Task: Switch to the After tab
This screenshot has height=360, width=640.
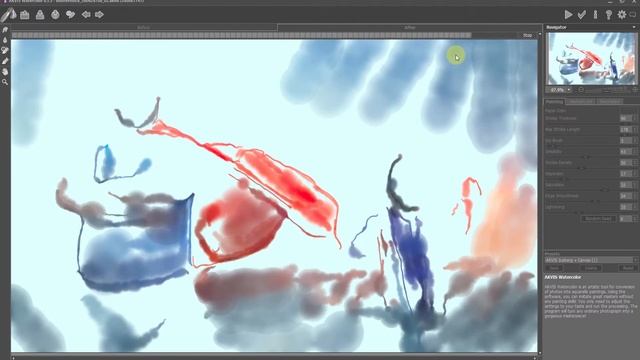Action: click(x=409, y=28)
